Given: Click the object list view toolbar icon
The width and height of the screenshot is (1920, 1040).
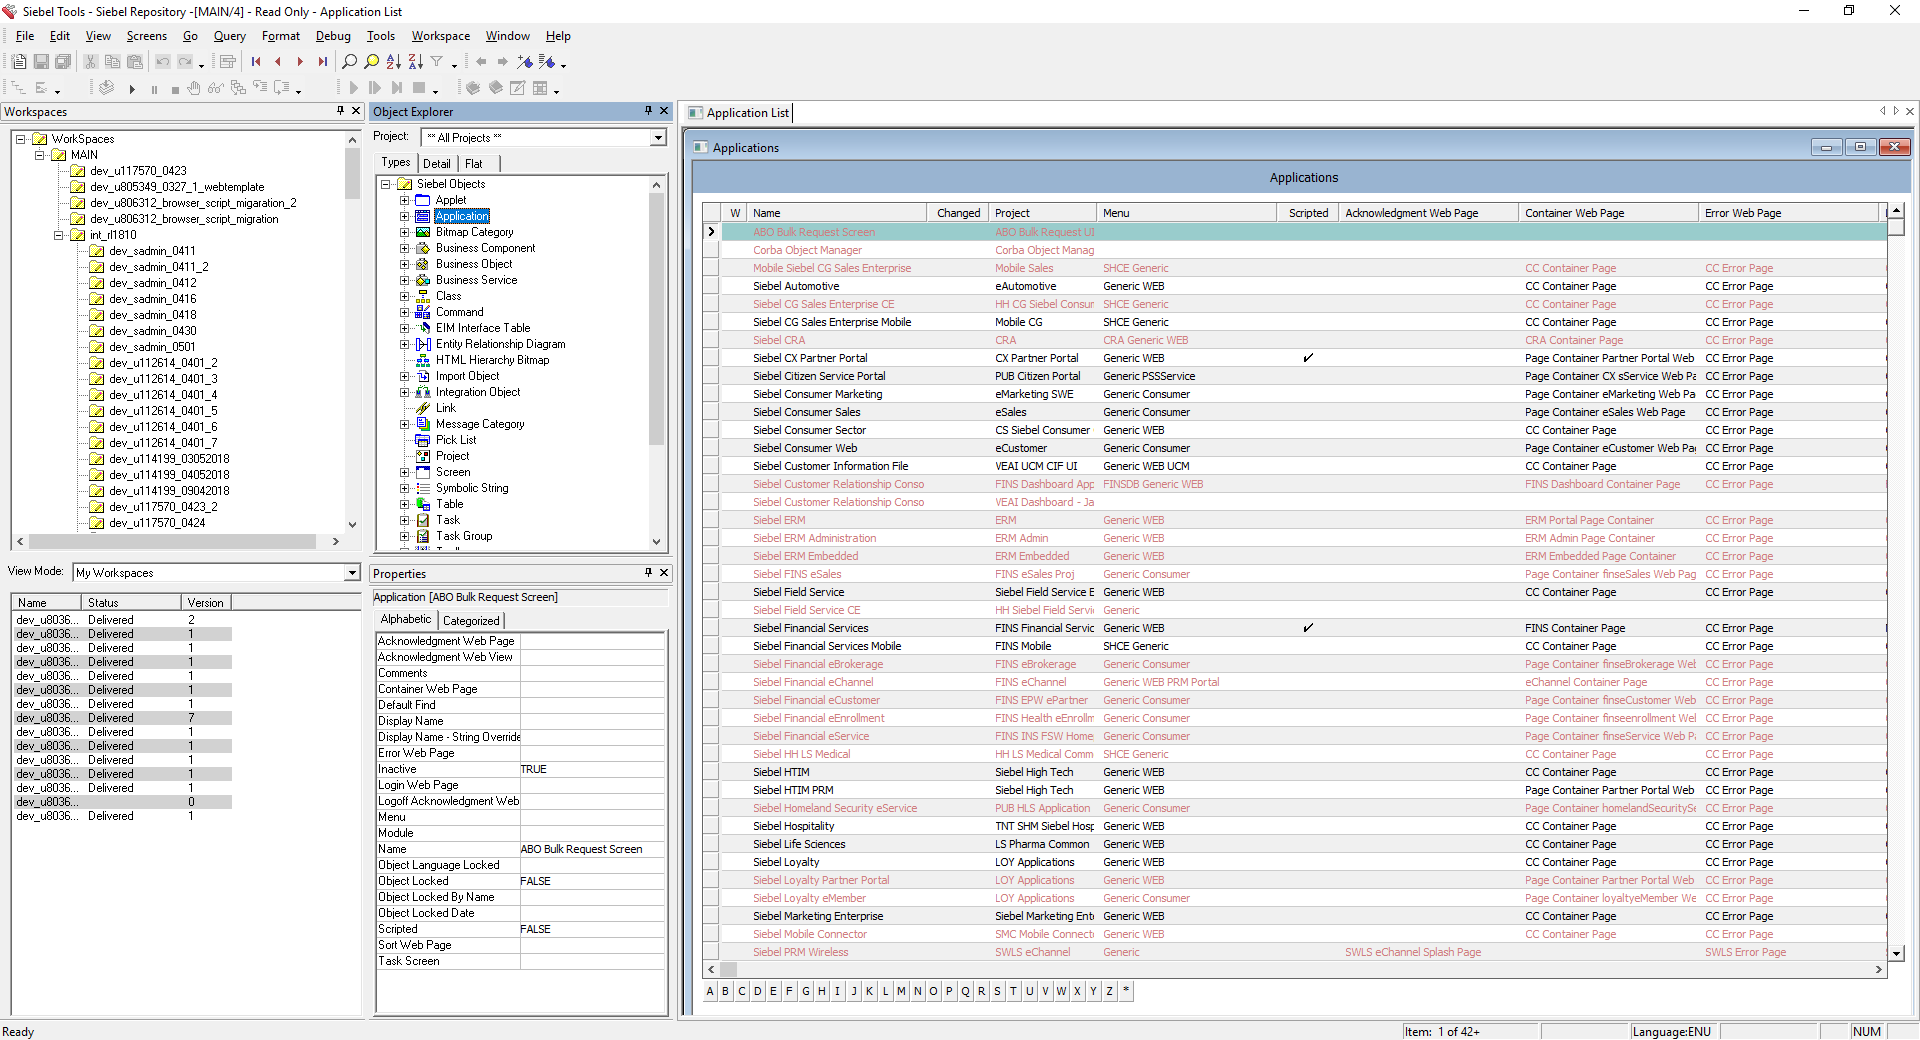Looking at the screenshot, I should [x=228, y=62].
